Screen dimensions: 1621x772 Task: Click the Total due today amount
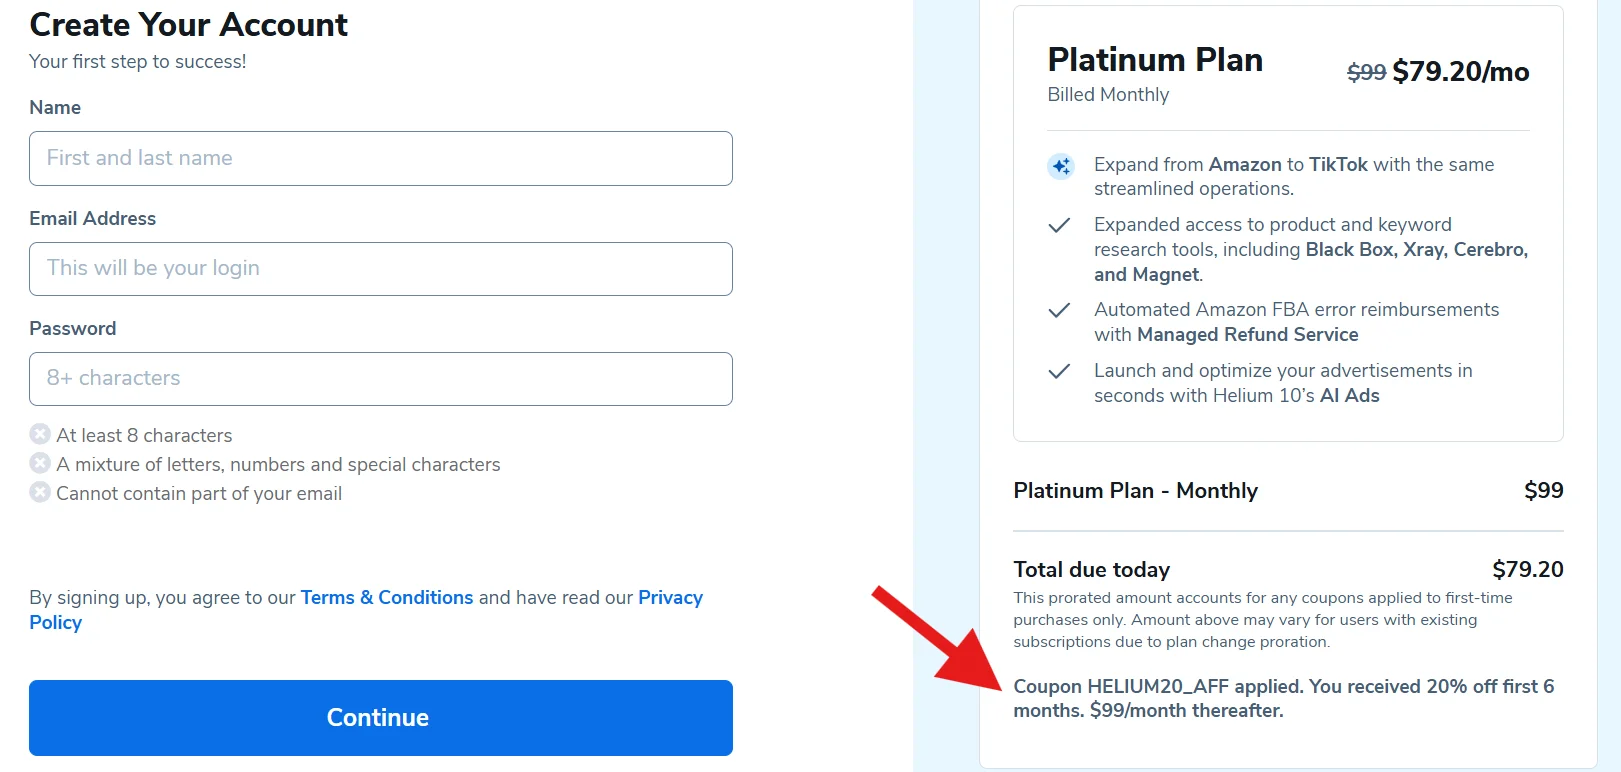[x=1527, y=569]
